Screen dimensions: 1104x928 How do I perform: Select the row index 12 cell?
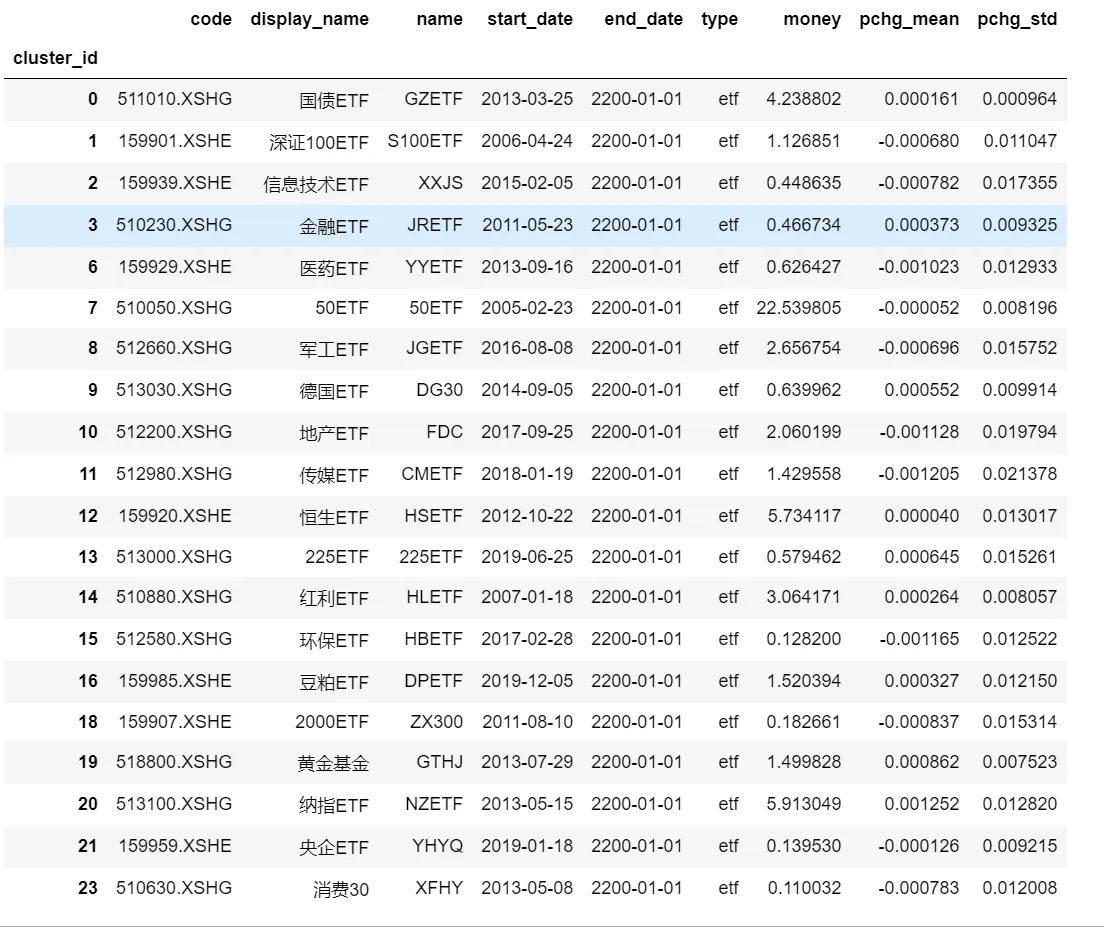click(88, 516)
